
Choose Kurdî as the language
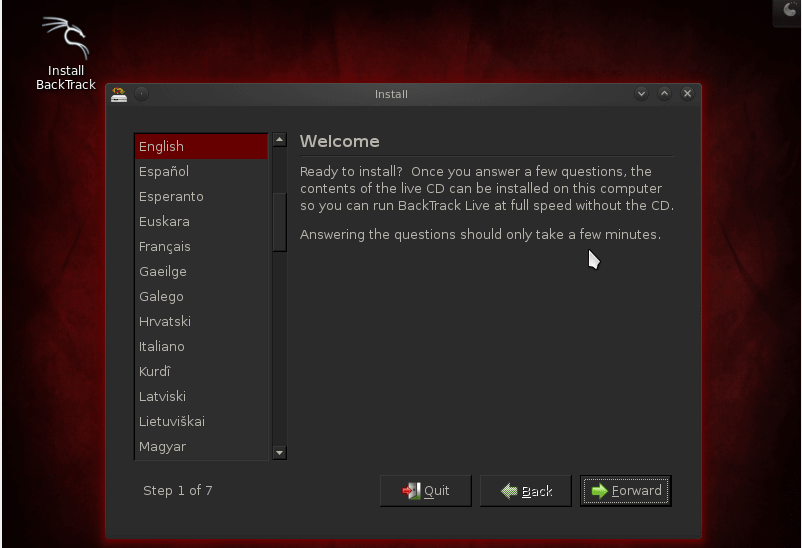pos(201,372)
